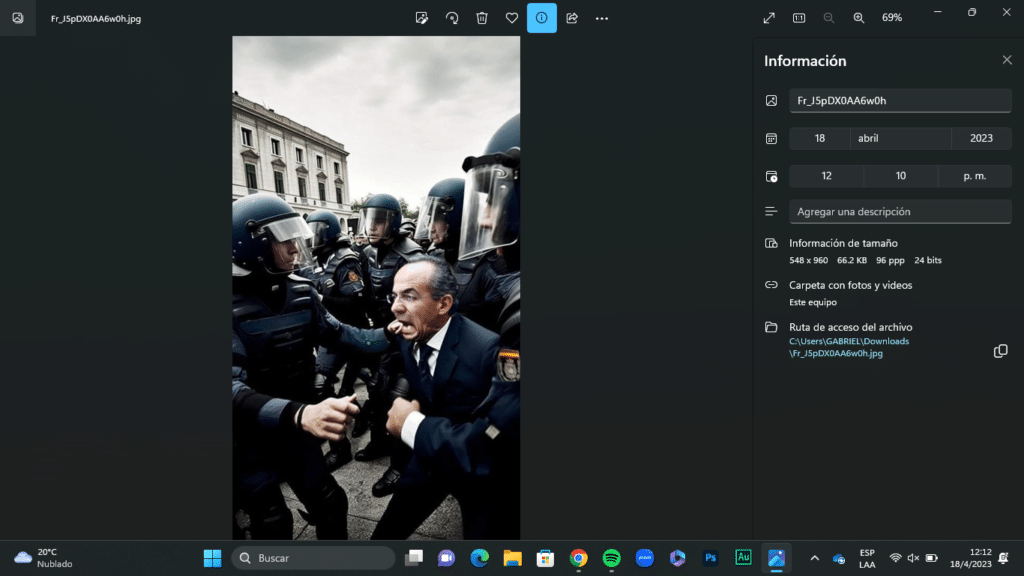Open the three-dots more options menu
Image resolution: width=1024 pixels, height=576 pixels.
[602, 18]
